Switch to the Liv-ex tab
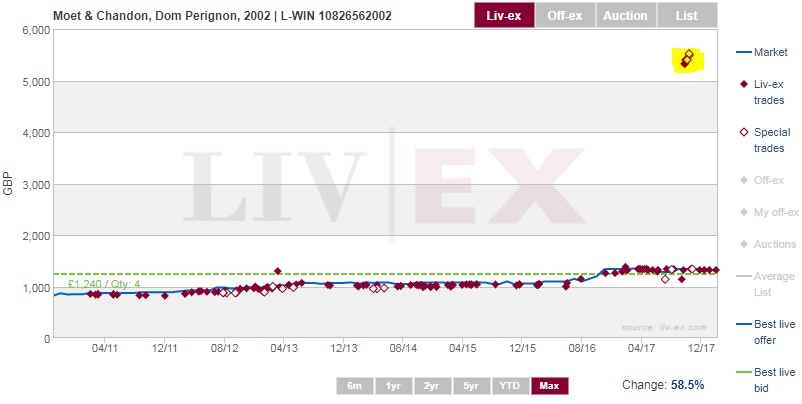Viewport: 802px width, 404px height. 504,15
